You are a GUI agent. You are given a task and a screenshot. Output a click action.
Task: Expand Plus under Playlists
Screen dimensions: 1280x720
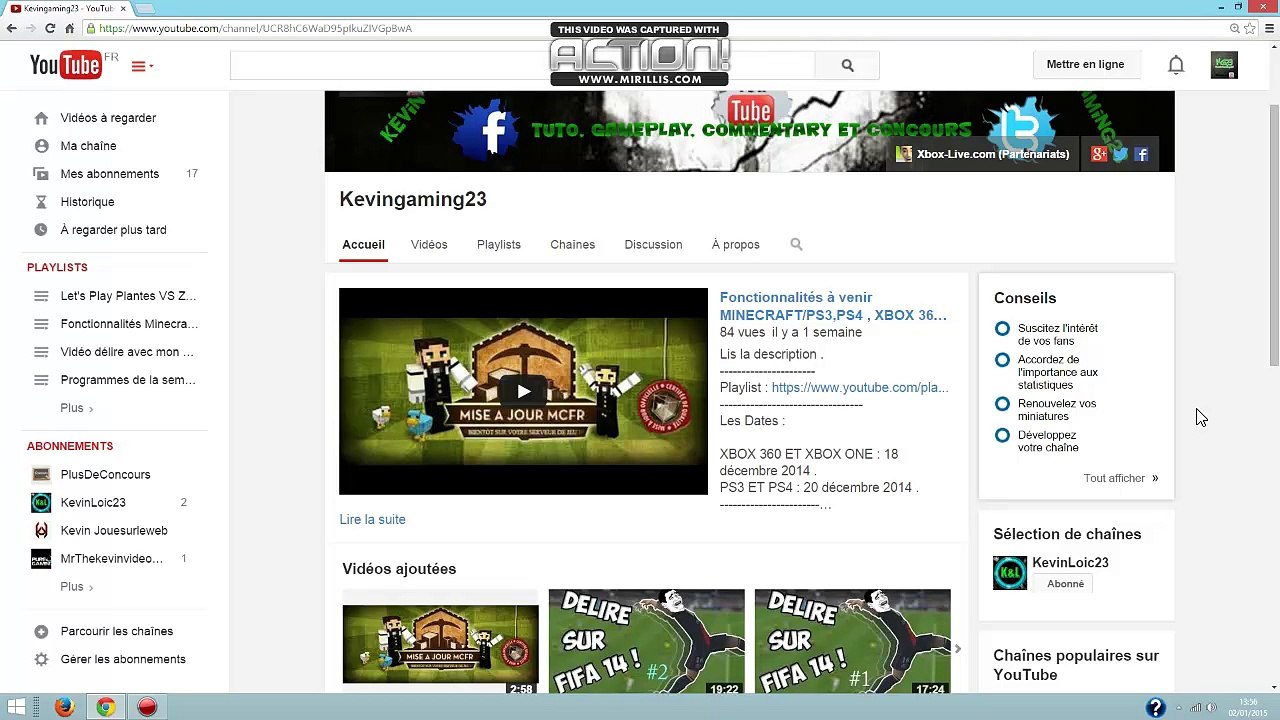click(76, 408)
